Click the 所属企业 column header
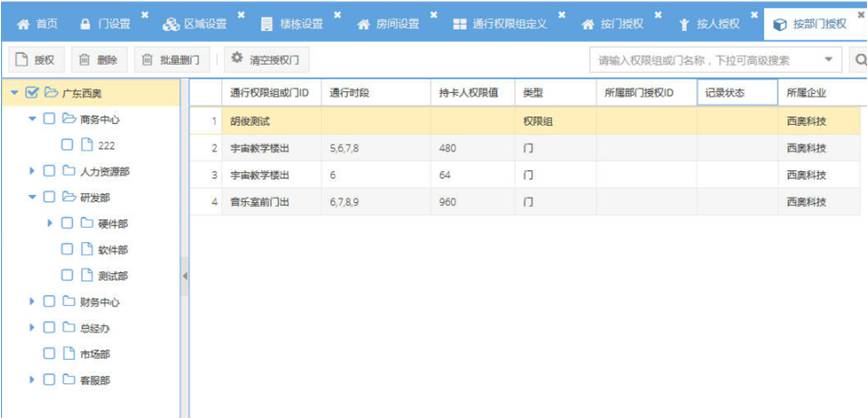 pyautogui.click(x=819, y=93)
